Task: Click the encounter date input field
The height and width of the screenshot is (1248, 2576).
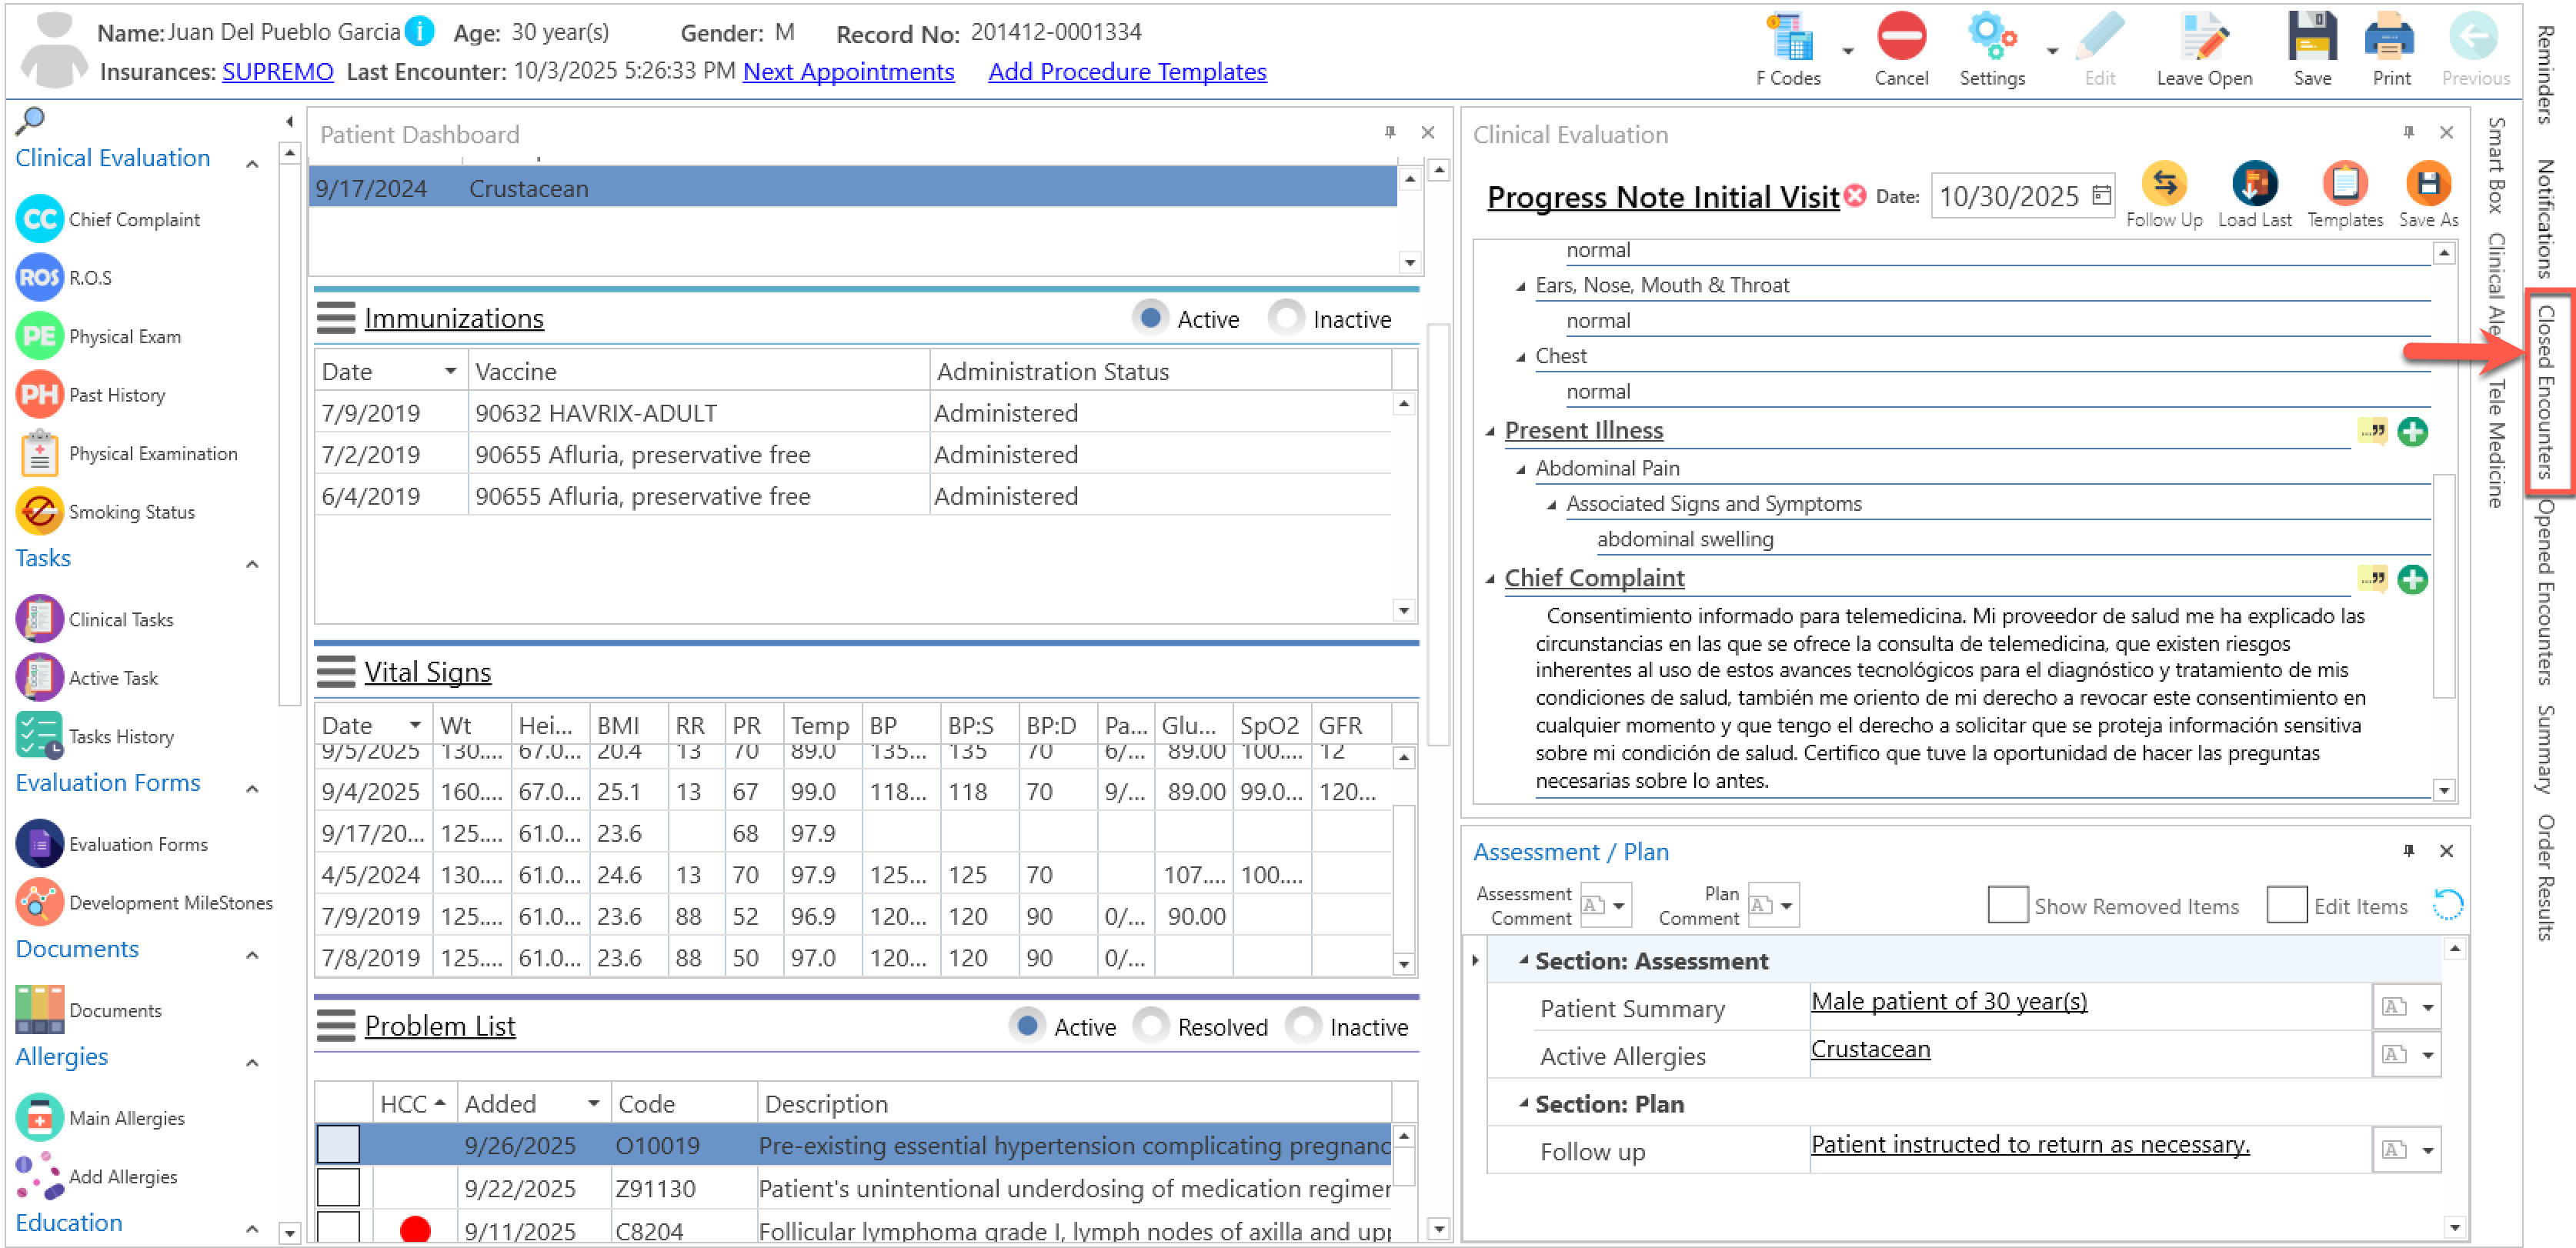Action: [2009, 196]
